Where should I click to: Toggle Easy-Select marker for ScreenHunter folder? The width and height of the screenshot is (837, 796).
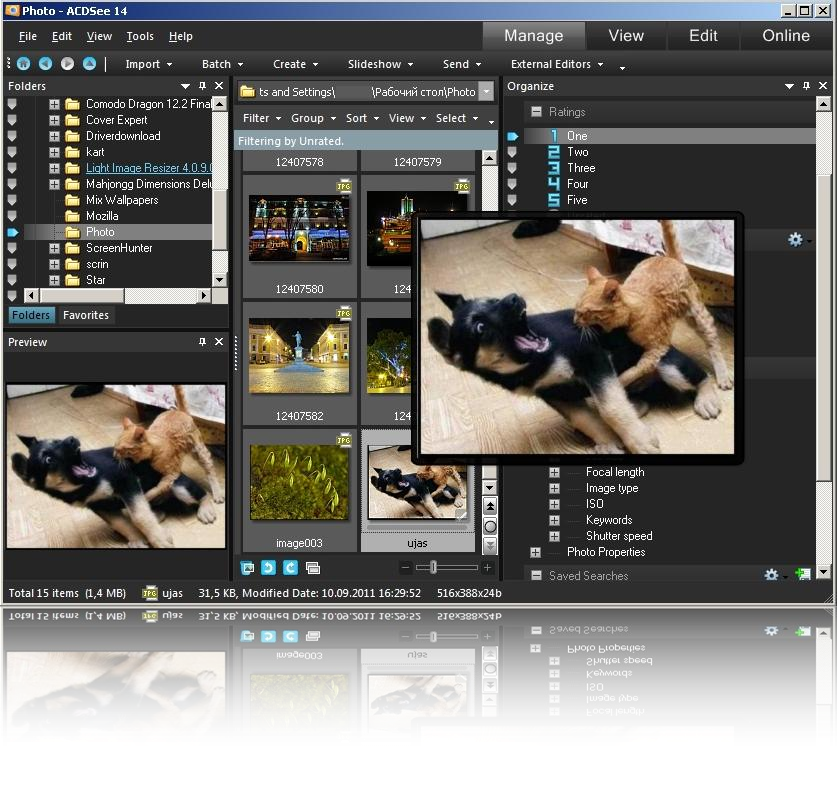click(12, 248)
